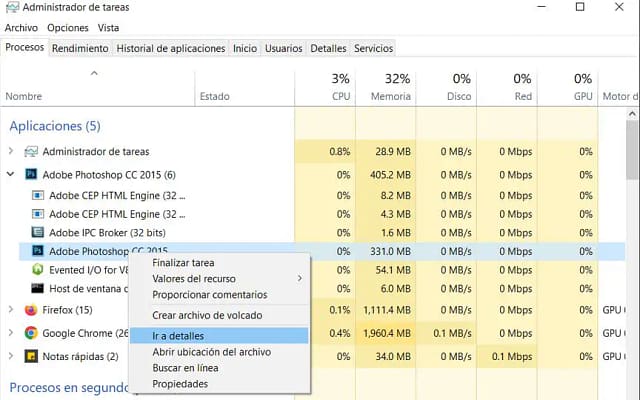The height and width of the screenshot is (400, 640).
Task: Expand the Google Chrome group
Action: point(11,333)
